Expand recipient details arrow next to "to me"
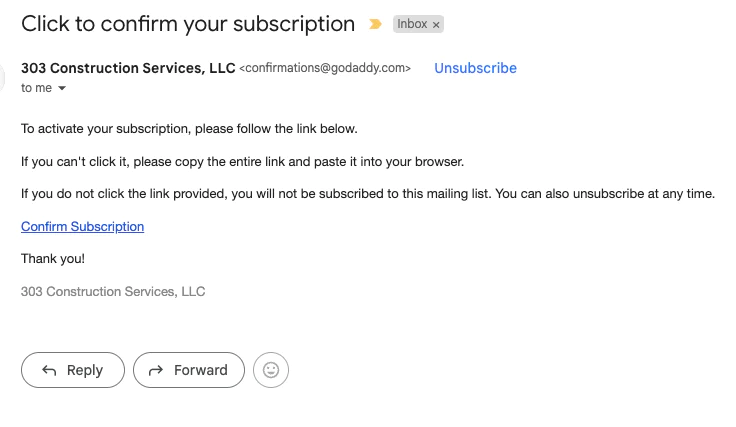The height and width of the screenshot is (427, 736). (62, 88)
